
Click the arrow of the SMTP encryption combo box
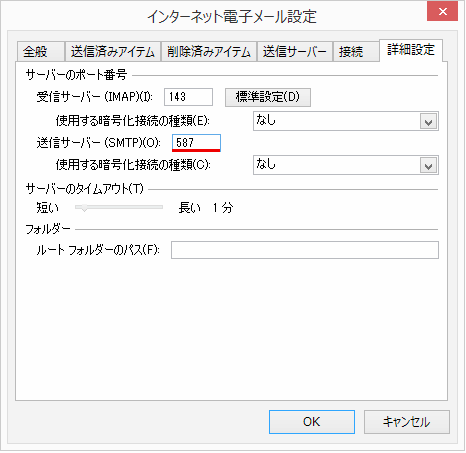click(429, 166)
